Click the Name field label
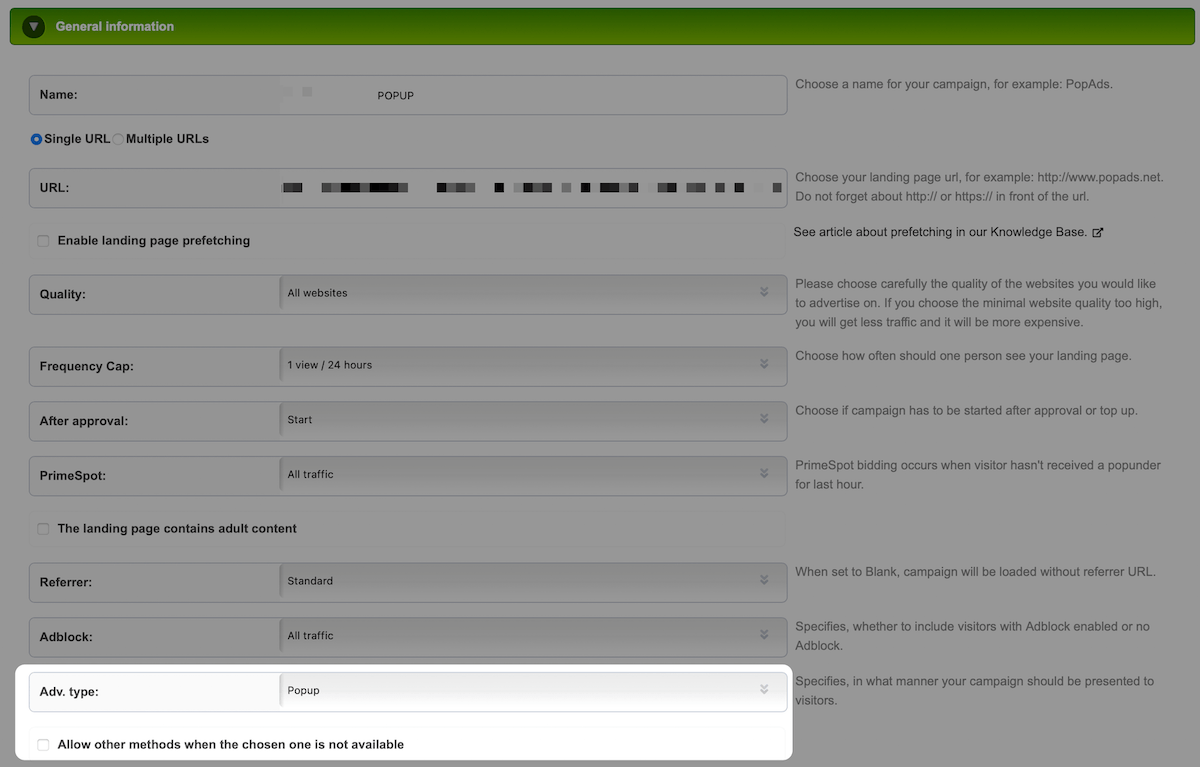Screen dimensions: 1200x767 coord(59,95)
